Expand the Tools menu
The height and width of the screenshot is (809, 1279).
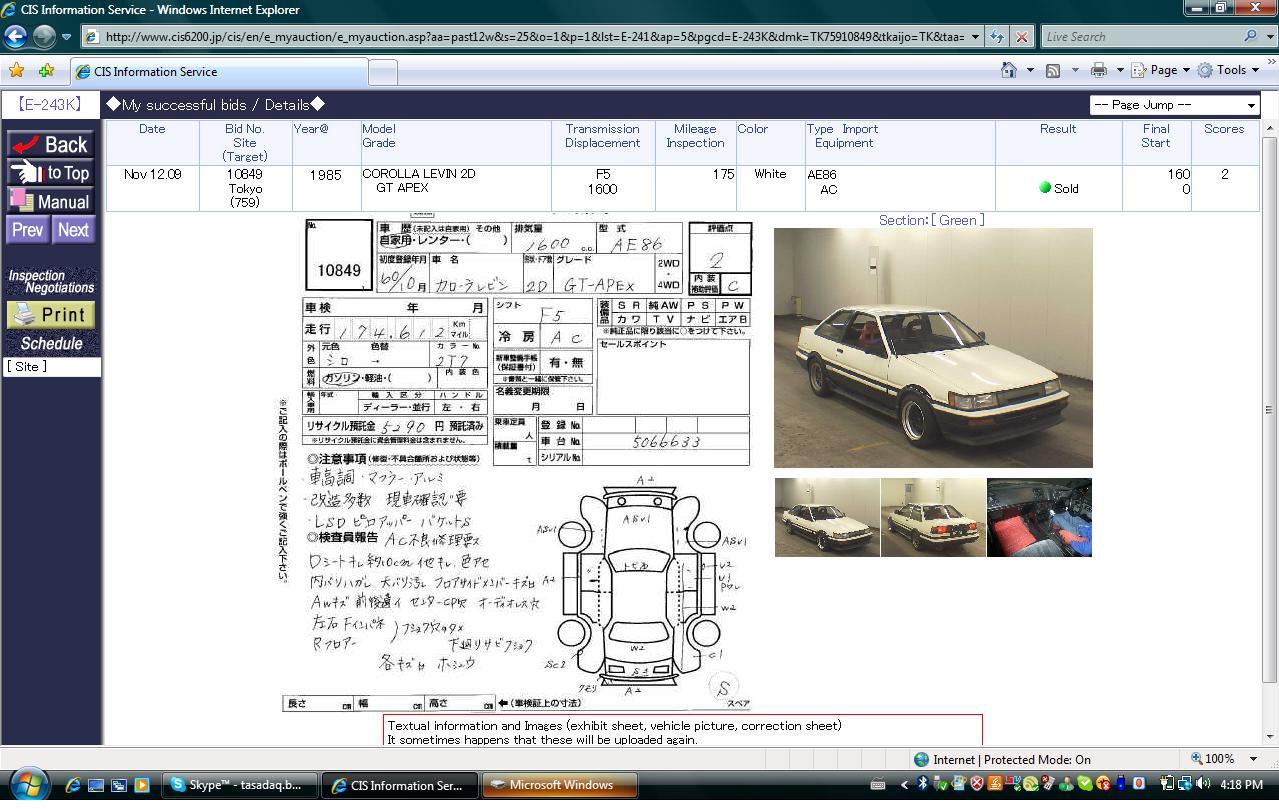(1229, 70)
